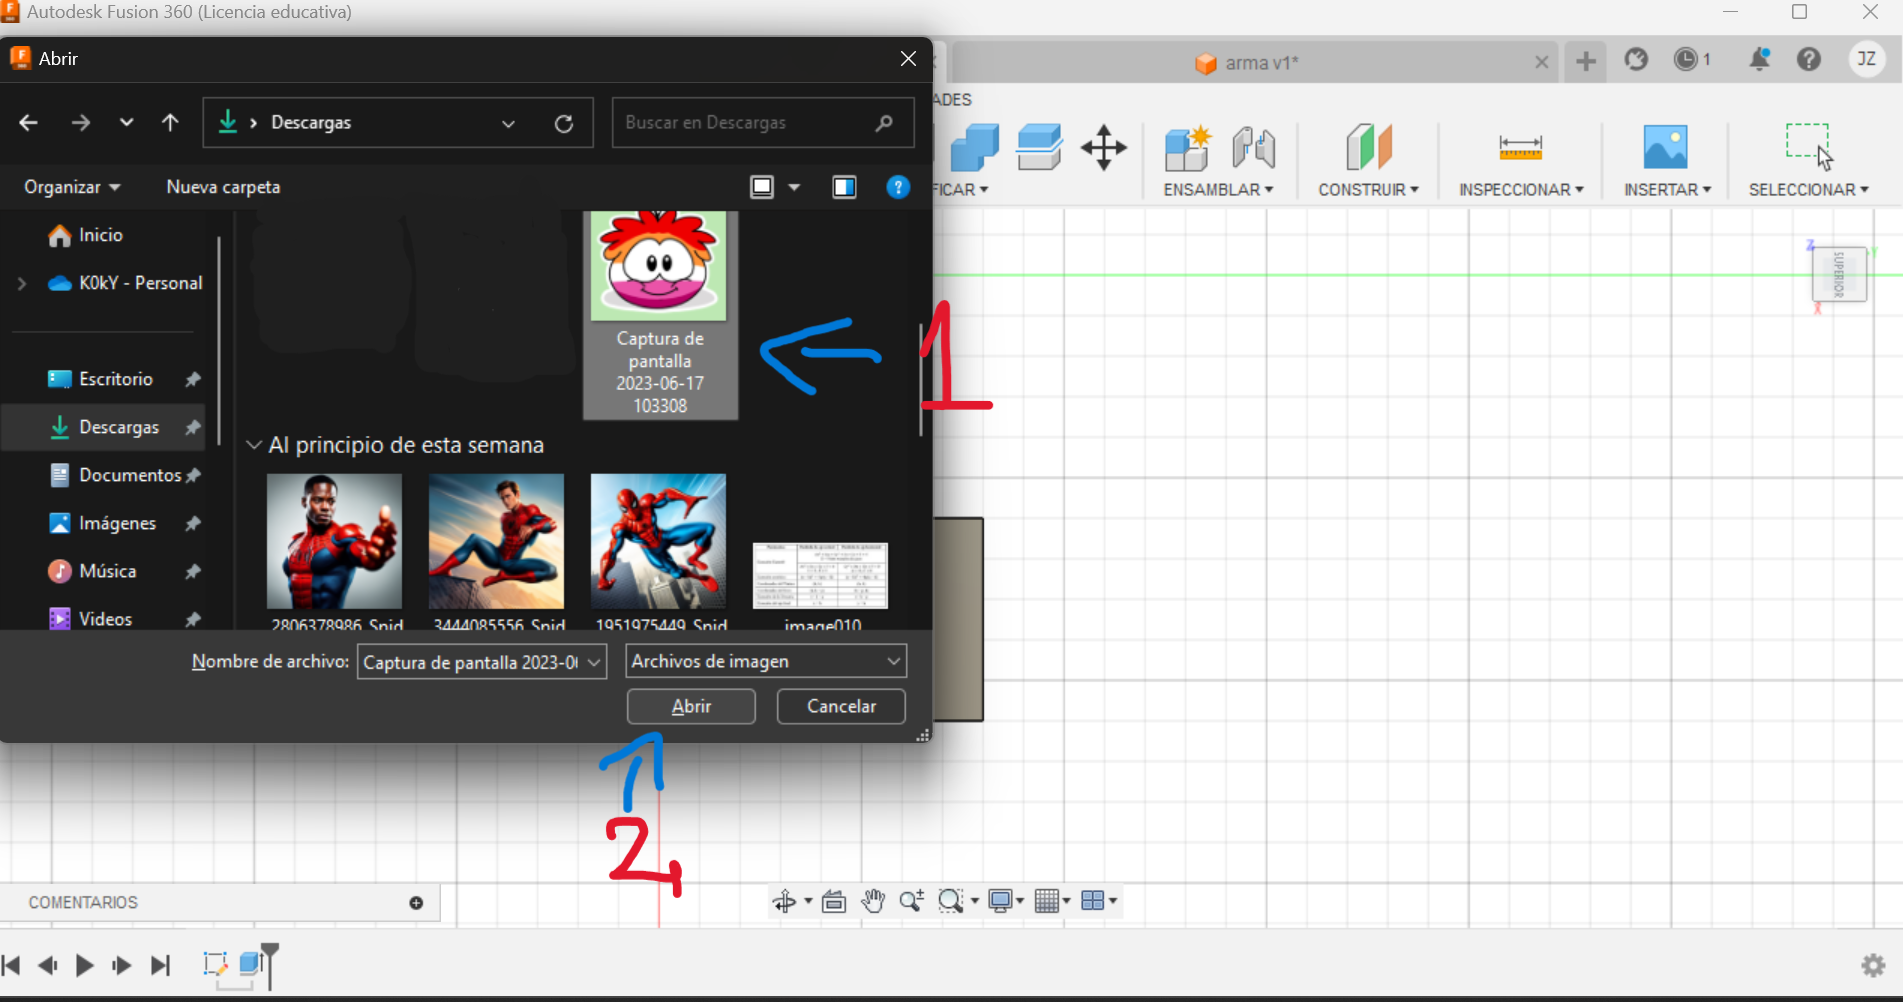Select Inicio in the navigation pane
The height and width of the screenshot is (1002, 1903).
(x=100, y=235)
